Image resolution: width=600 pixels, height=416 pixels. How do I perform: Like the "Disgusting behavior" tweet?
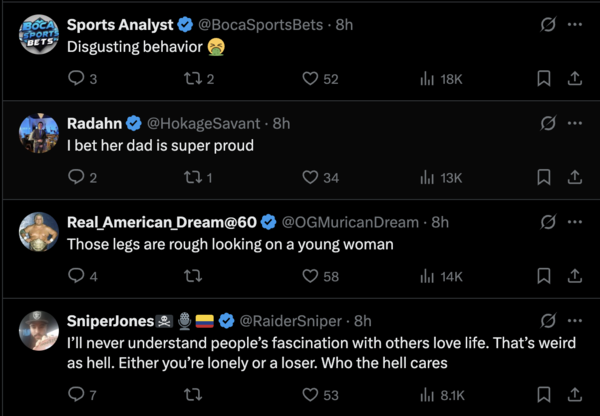(310, 78)
